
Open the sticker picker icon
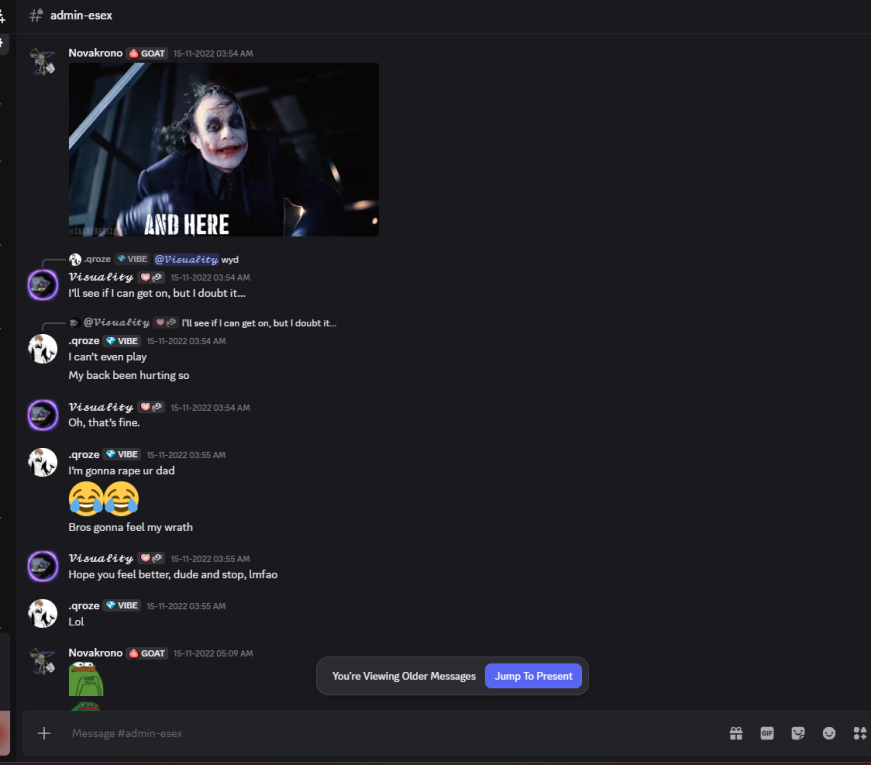tap(798, 733)
